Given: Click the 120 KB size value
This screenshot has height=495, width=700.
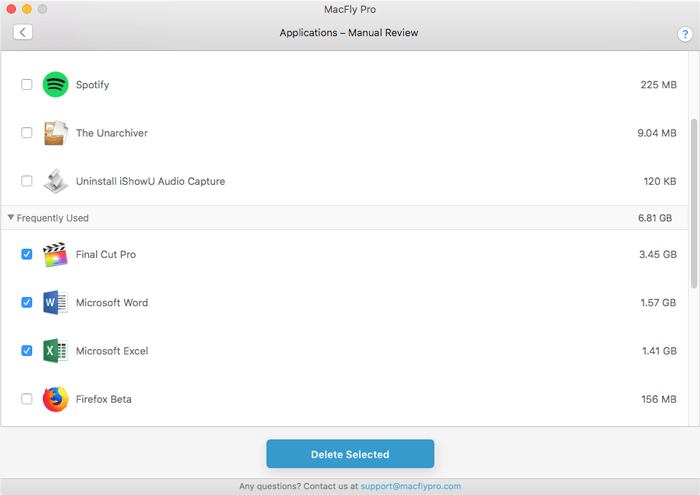Looking at the screenshot, I should point(660,181).
